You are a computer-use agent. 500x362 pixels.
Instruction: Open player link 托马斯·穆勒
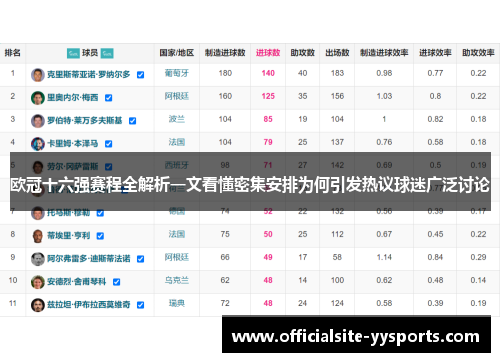(69, 213)
